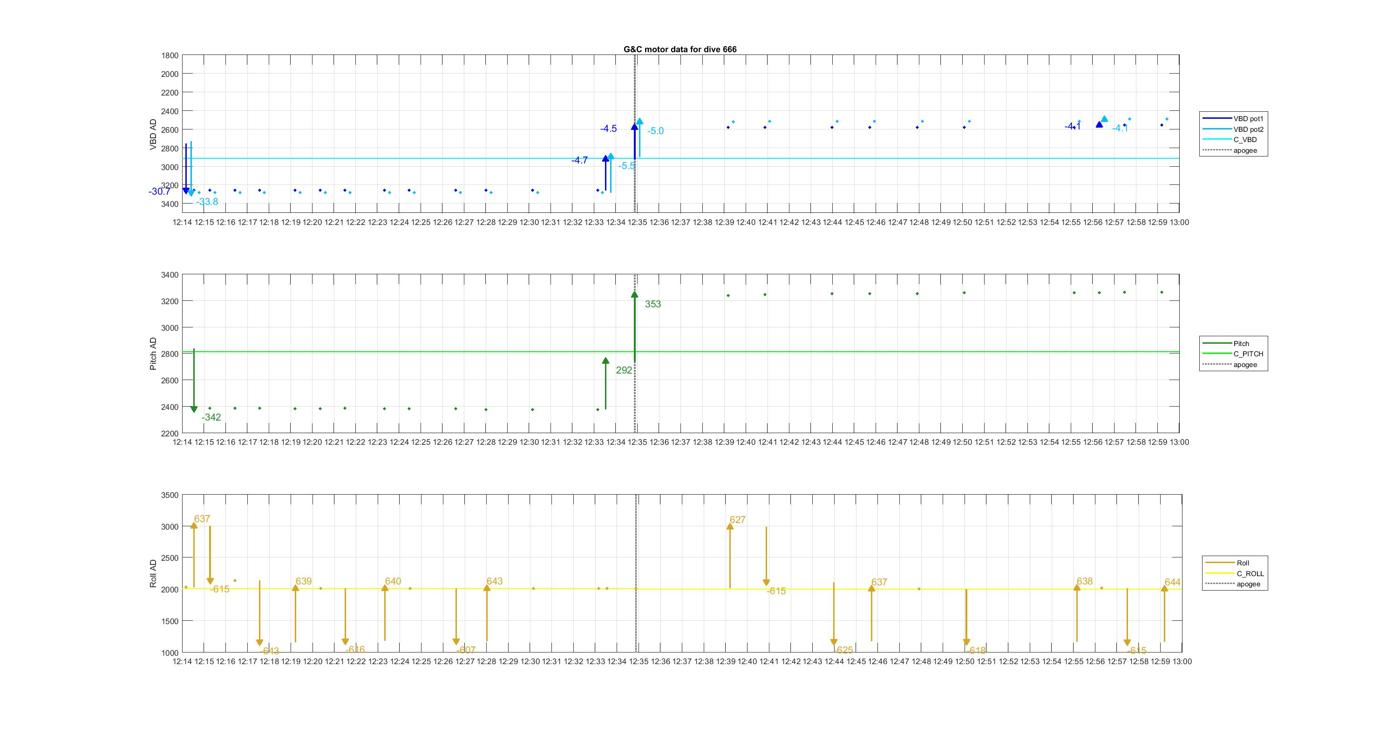Click the '639' roll annotation

[304, 582]
